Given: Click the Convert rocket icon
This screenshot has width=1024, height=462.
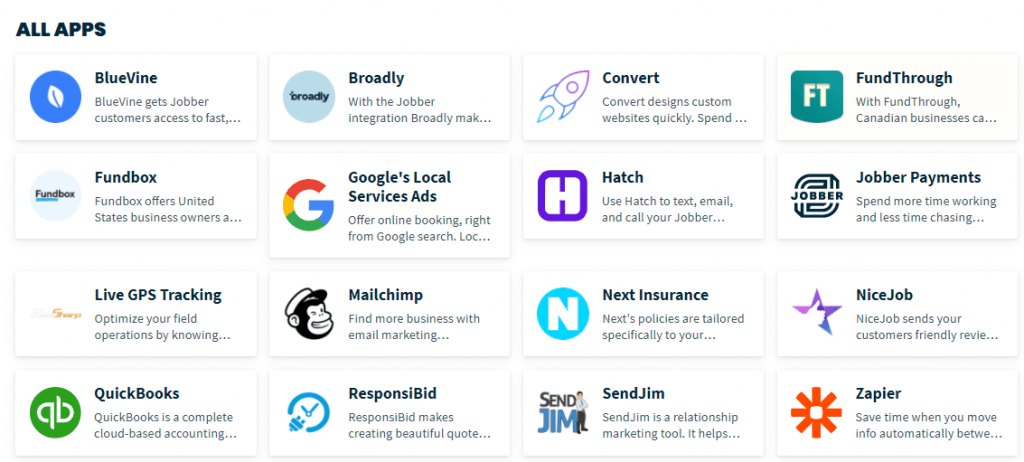Looking at the screenshot, I should pyautogui.click(x=563, y=97).
